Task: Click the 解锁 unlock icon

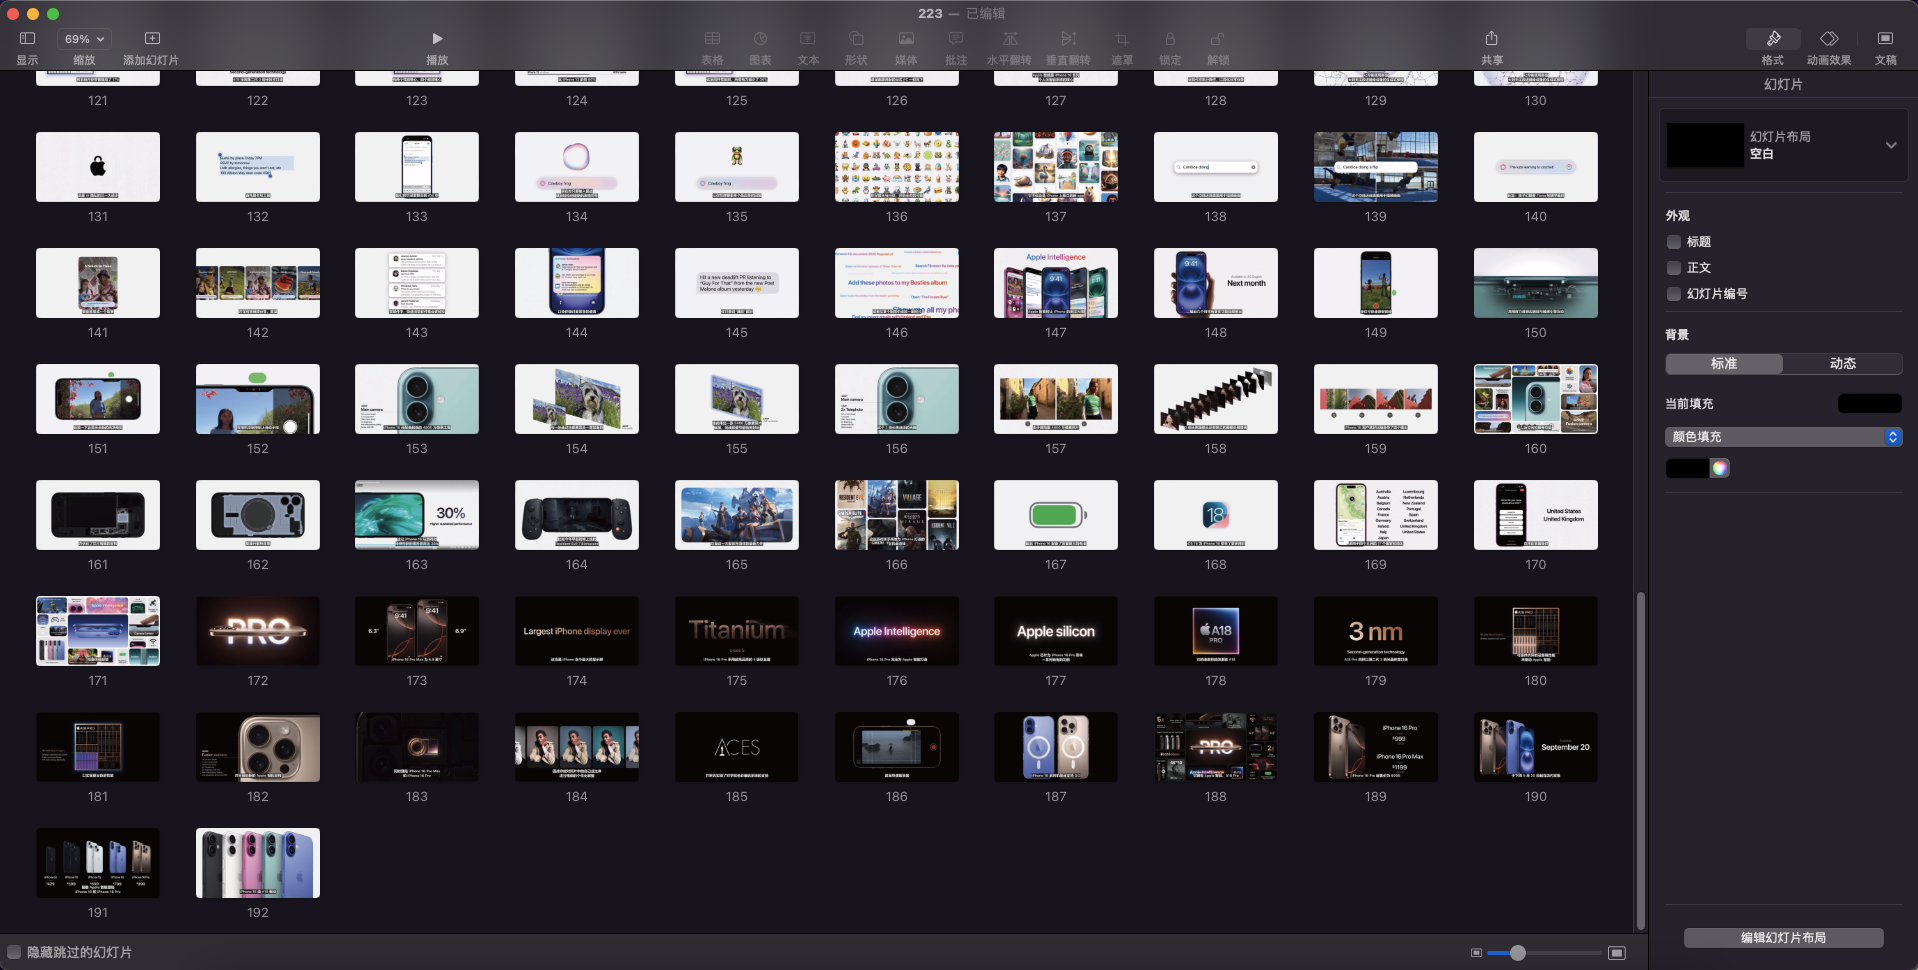Action: (1218, 39)
